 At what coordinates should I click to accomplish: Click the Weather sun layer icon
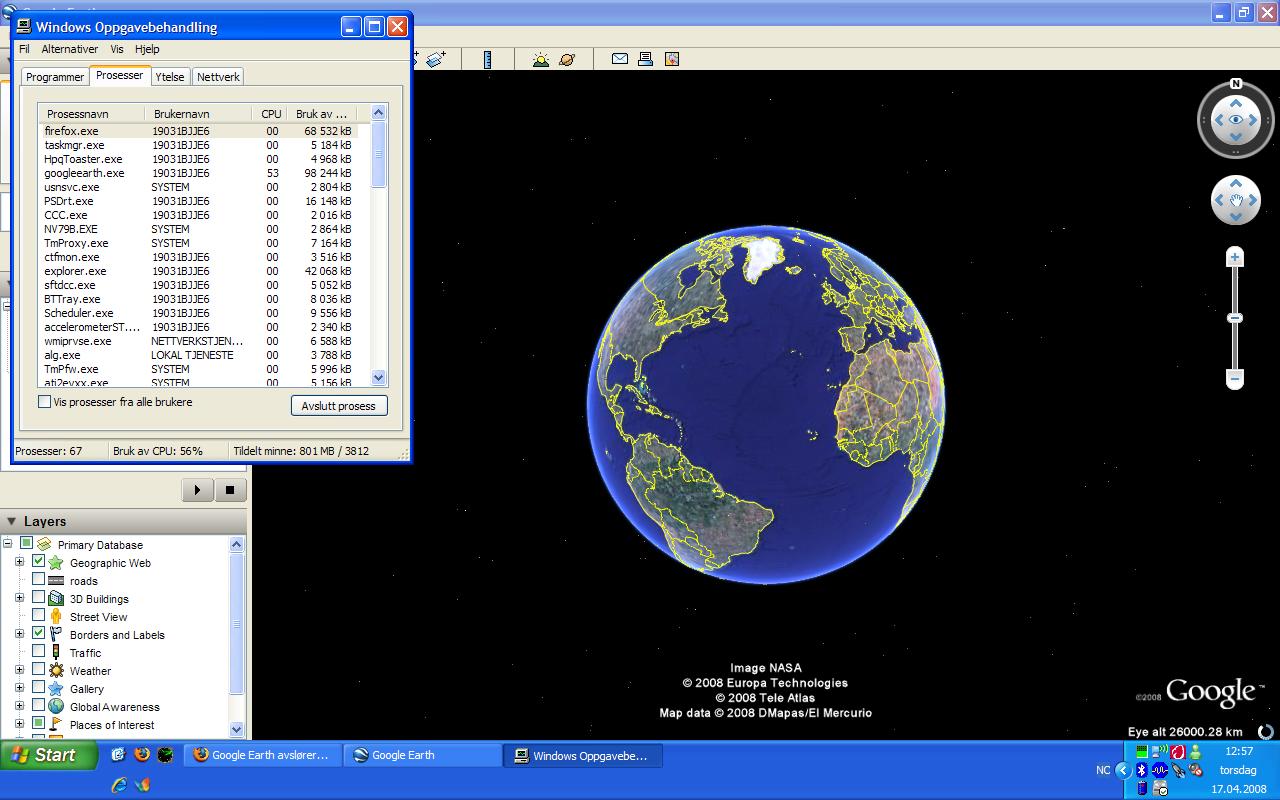(56, 671)
